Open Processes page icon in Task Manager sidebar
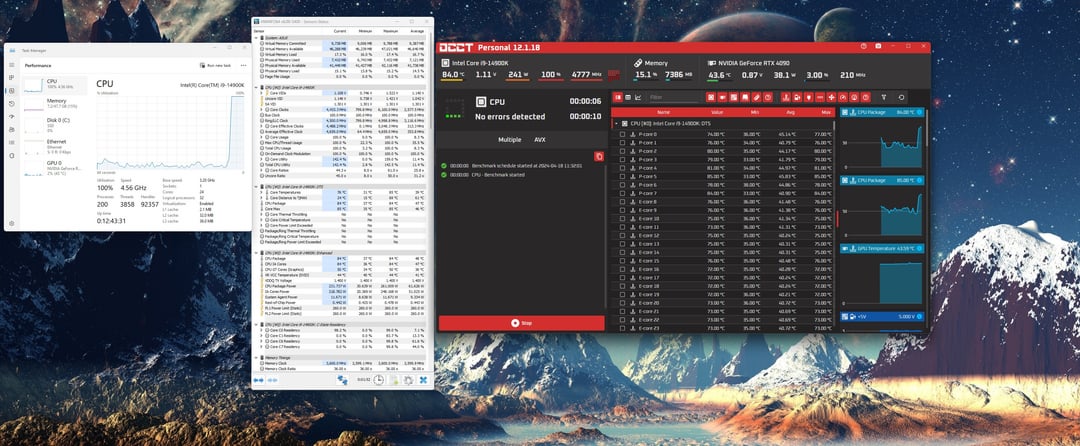 click(12, 78)
